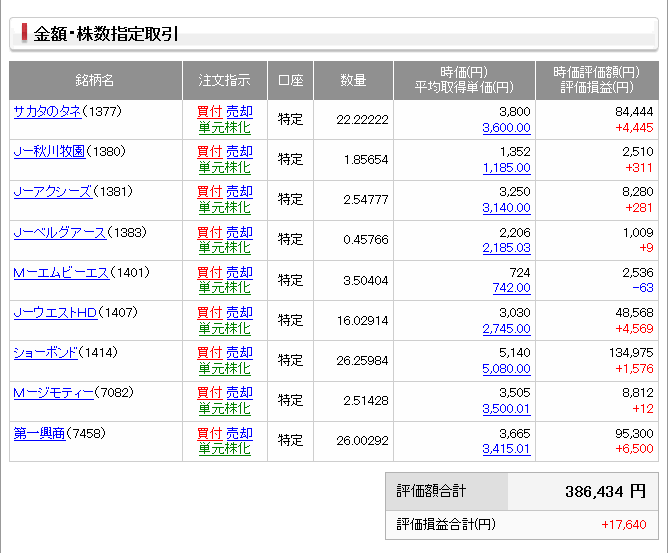Open average cost 3,600.00 link
The image size is (669, 553).
click(506, 128)
